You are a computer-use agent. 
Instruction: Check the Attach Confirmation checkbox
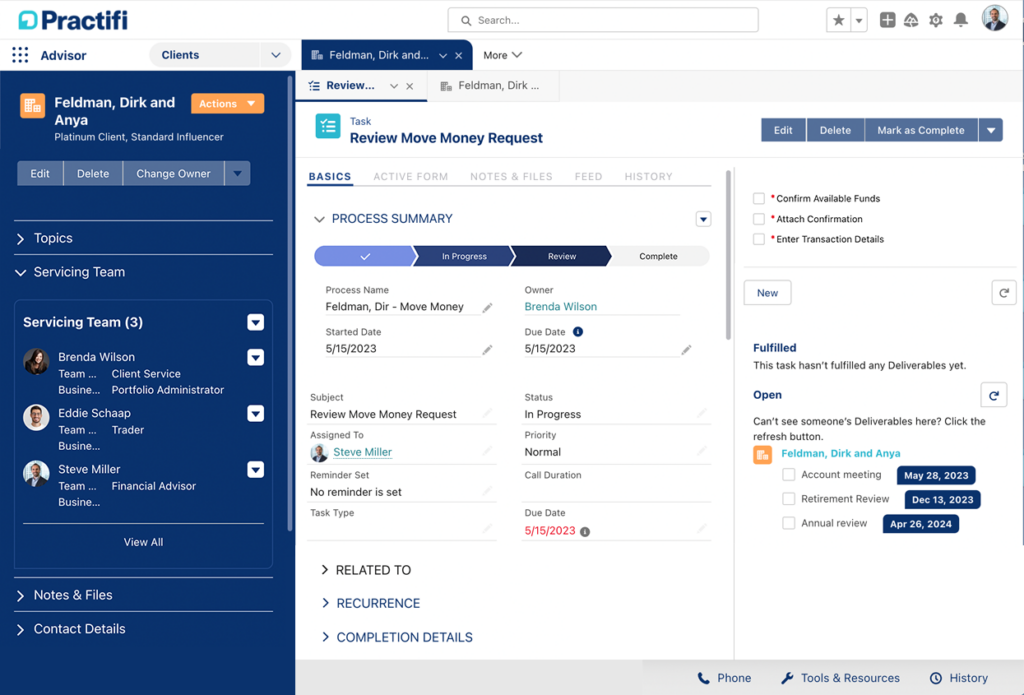[x=758, y=218]
